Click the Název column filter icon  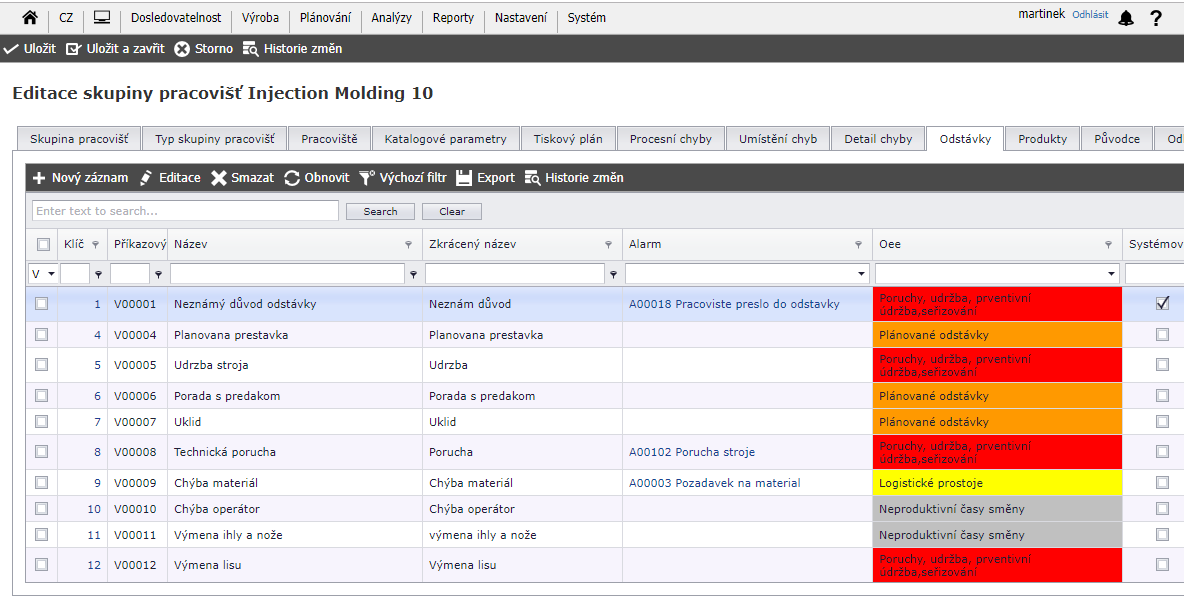[408, 244]
